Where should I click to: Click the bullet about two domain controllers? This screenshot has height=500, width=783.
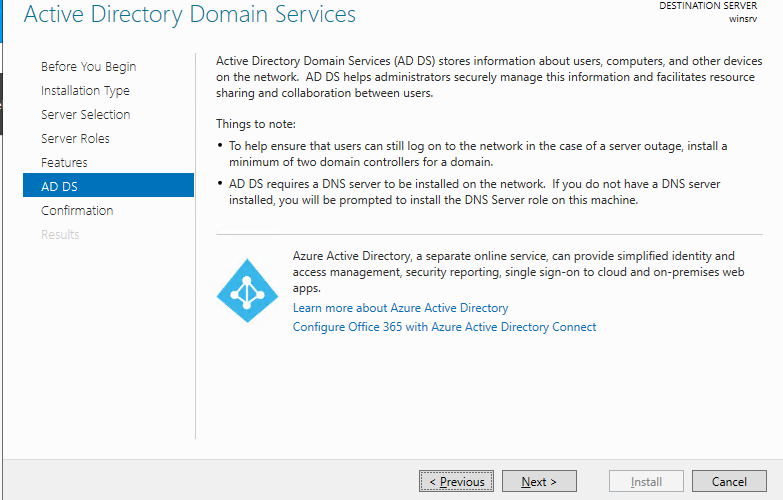[470, 154]
